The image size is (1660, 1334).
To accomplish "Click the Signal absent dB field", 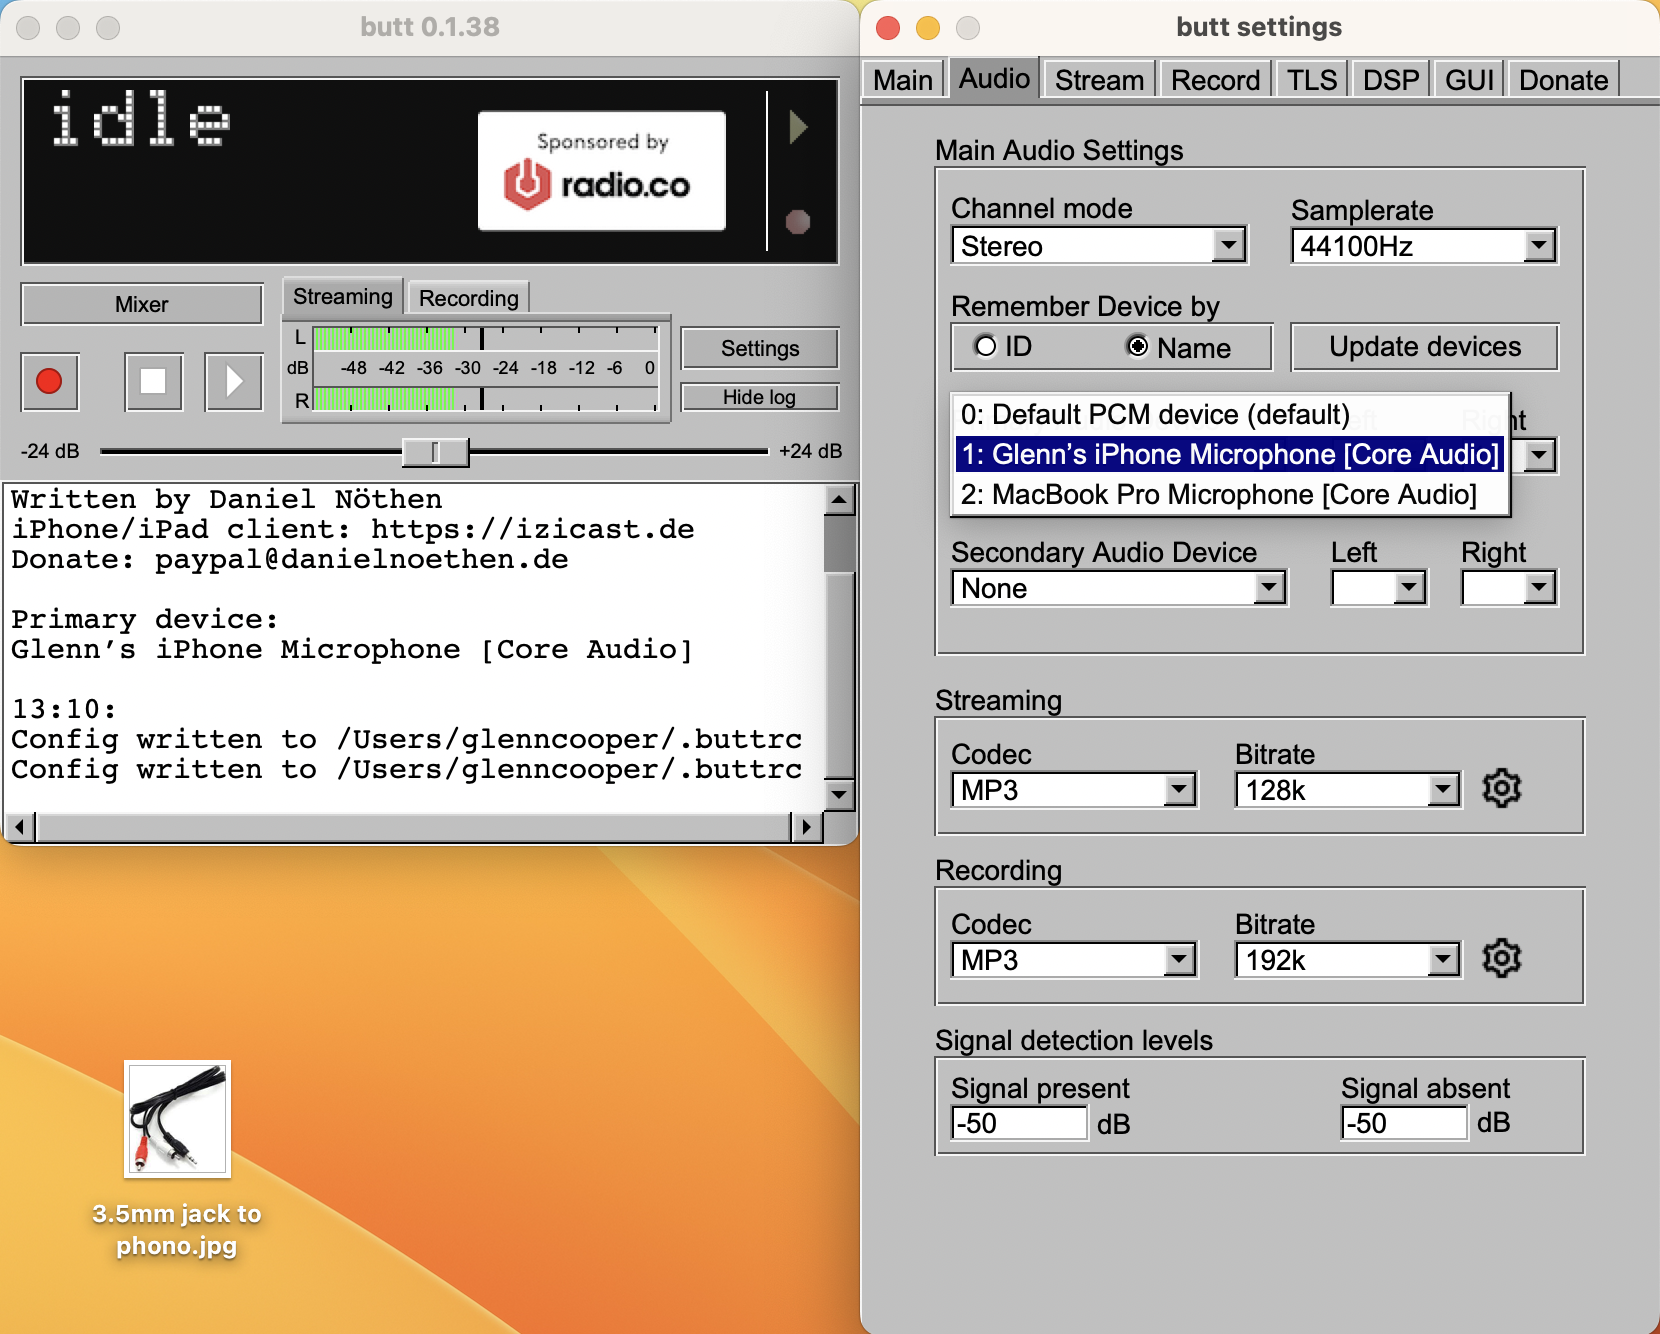I will point(1404,1123).
